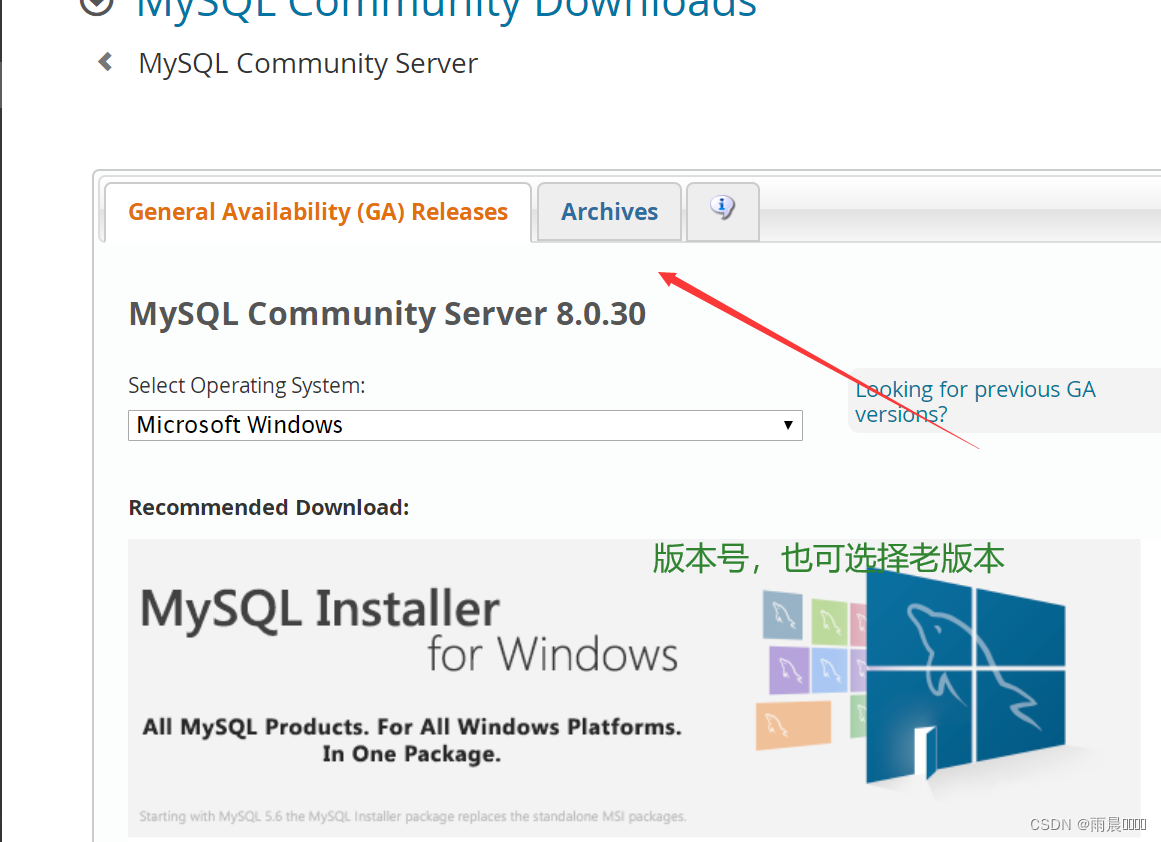Click 'All MySQL Products' banner text
This screenshot has width=1161, height=842.
click(x=412, y=740)
